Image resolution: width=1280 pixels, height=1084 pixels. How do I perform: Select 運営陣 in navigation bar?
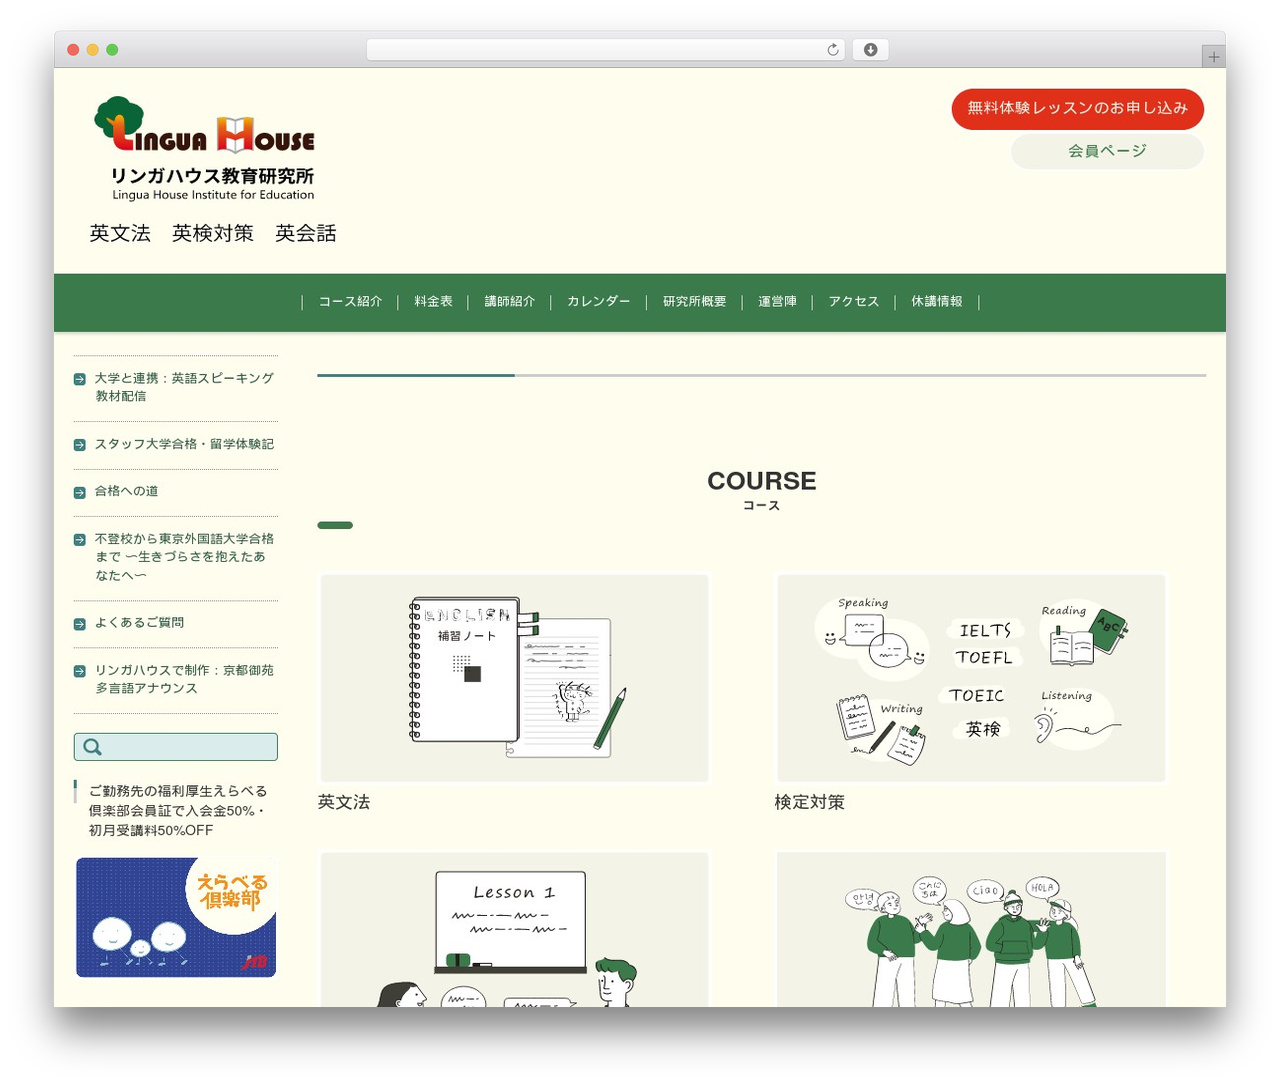777,302
